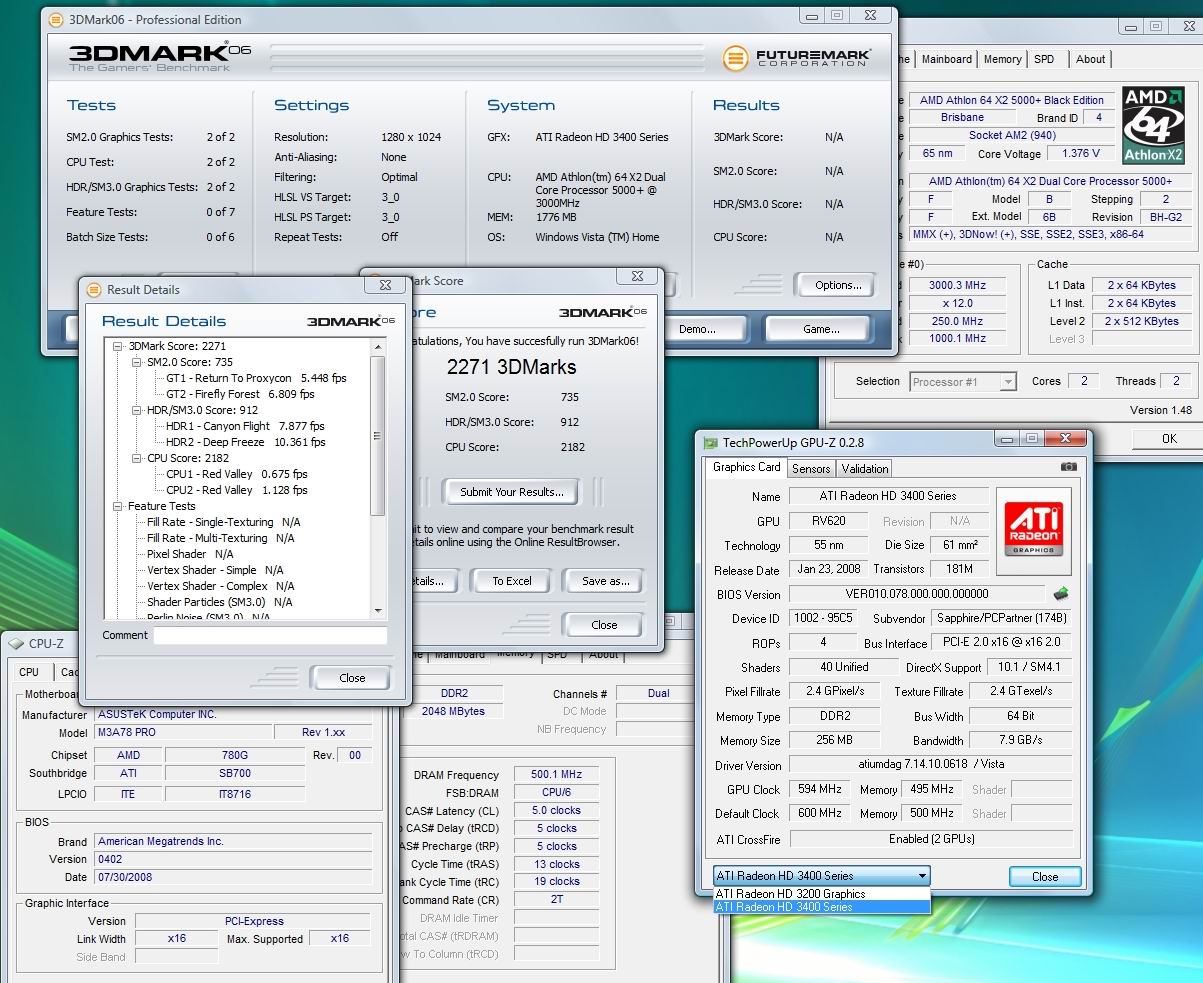Take a GPU-Z screenshot with camera icon
The height and width of the screenshot is (983, 1203).
(x=1069, y=467)
